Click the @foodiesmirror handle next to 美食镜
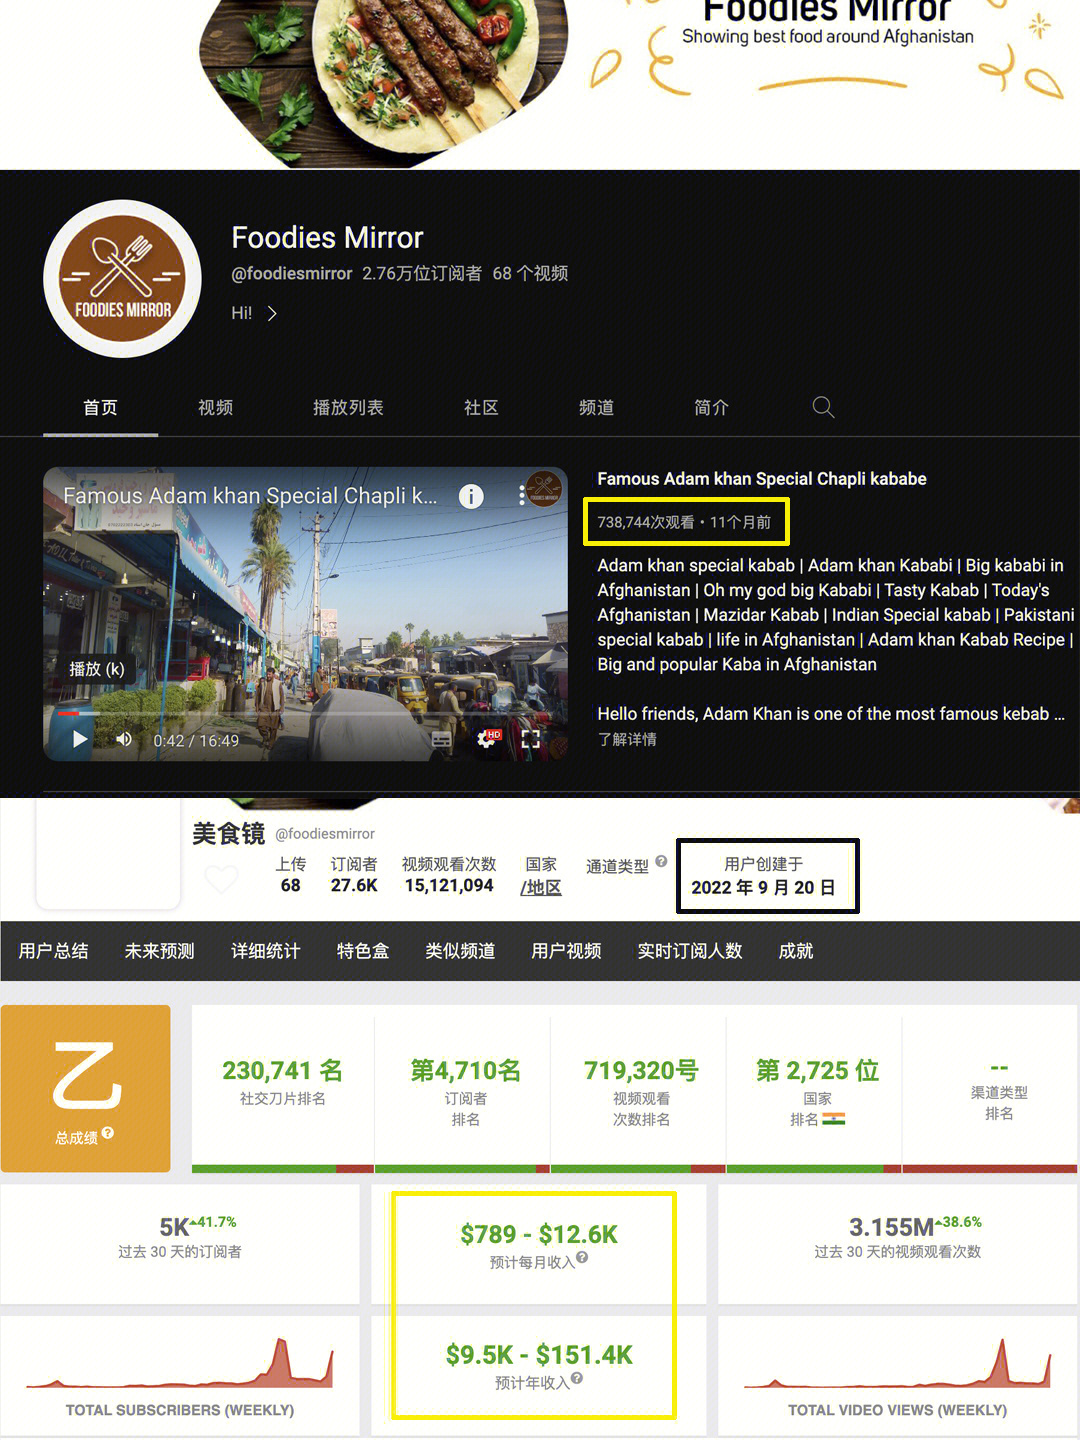 click(325, 834)
